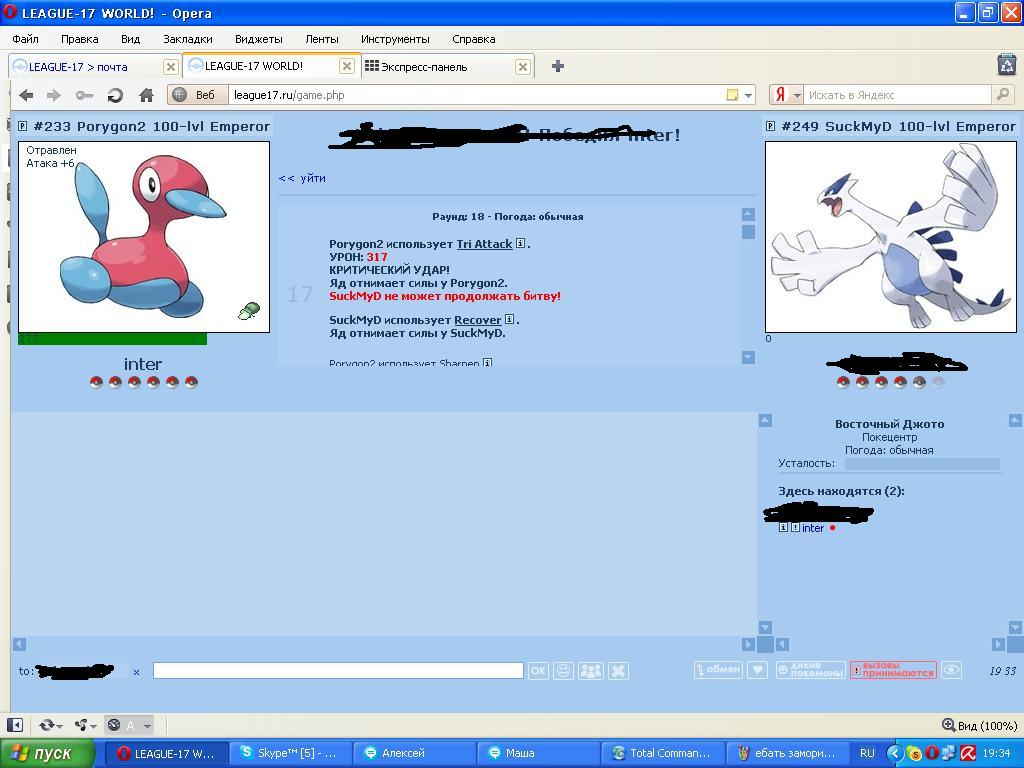Close the LEAGUE-17 WORLD! tab
1024x768 pixels.
tap(347, 66)
